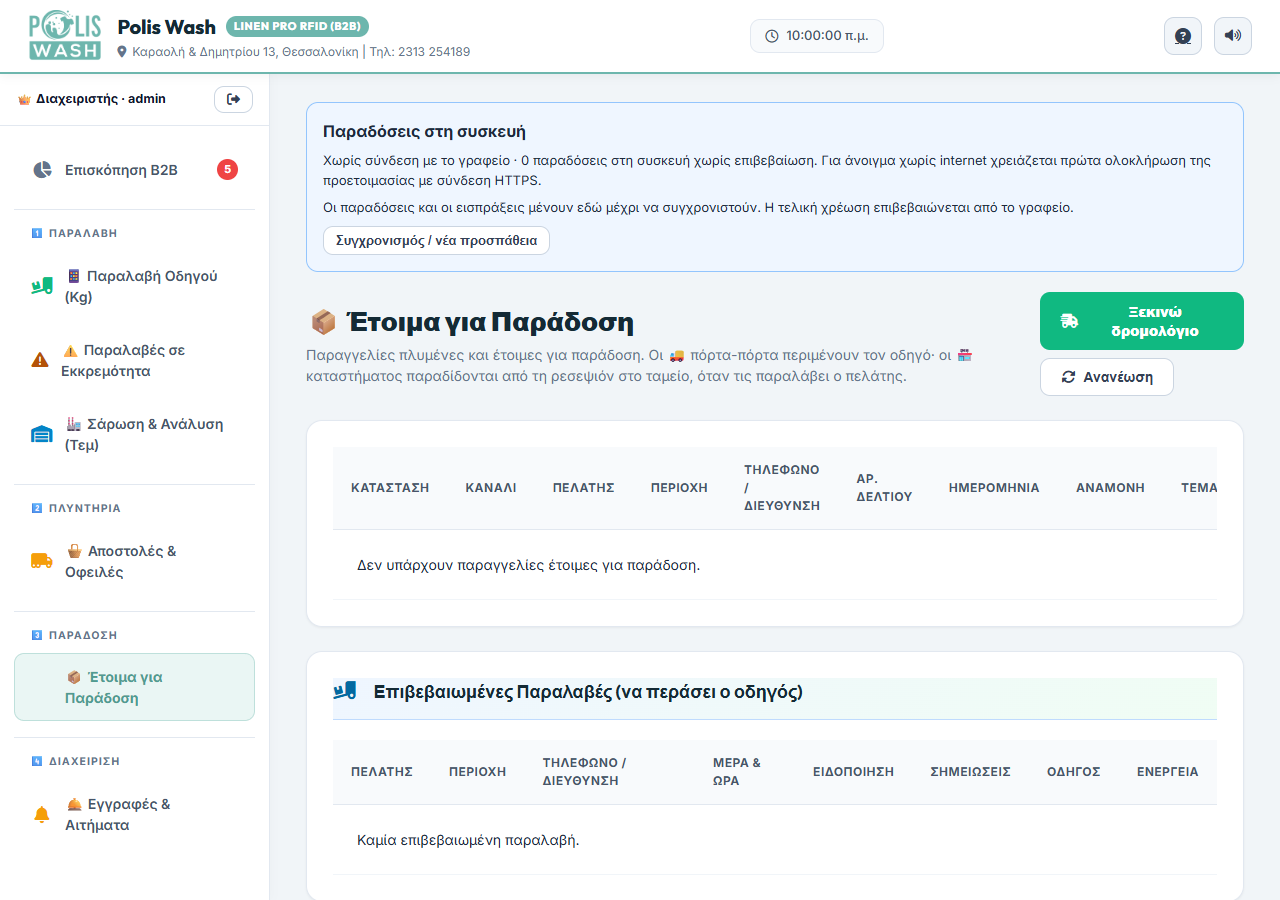Viewport: 1280px width, 900px height.
Task: Click the ΚΑΤΑΣΤΑΣΗ column header
Action: point(390,488)
